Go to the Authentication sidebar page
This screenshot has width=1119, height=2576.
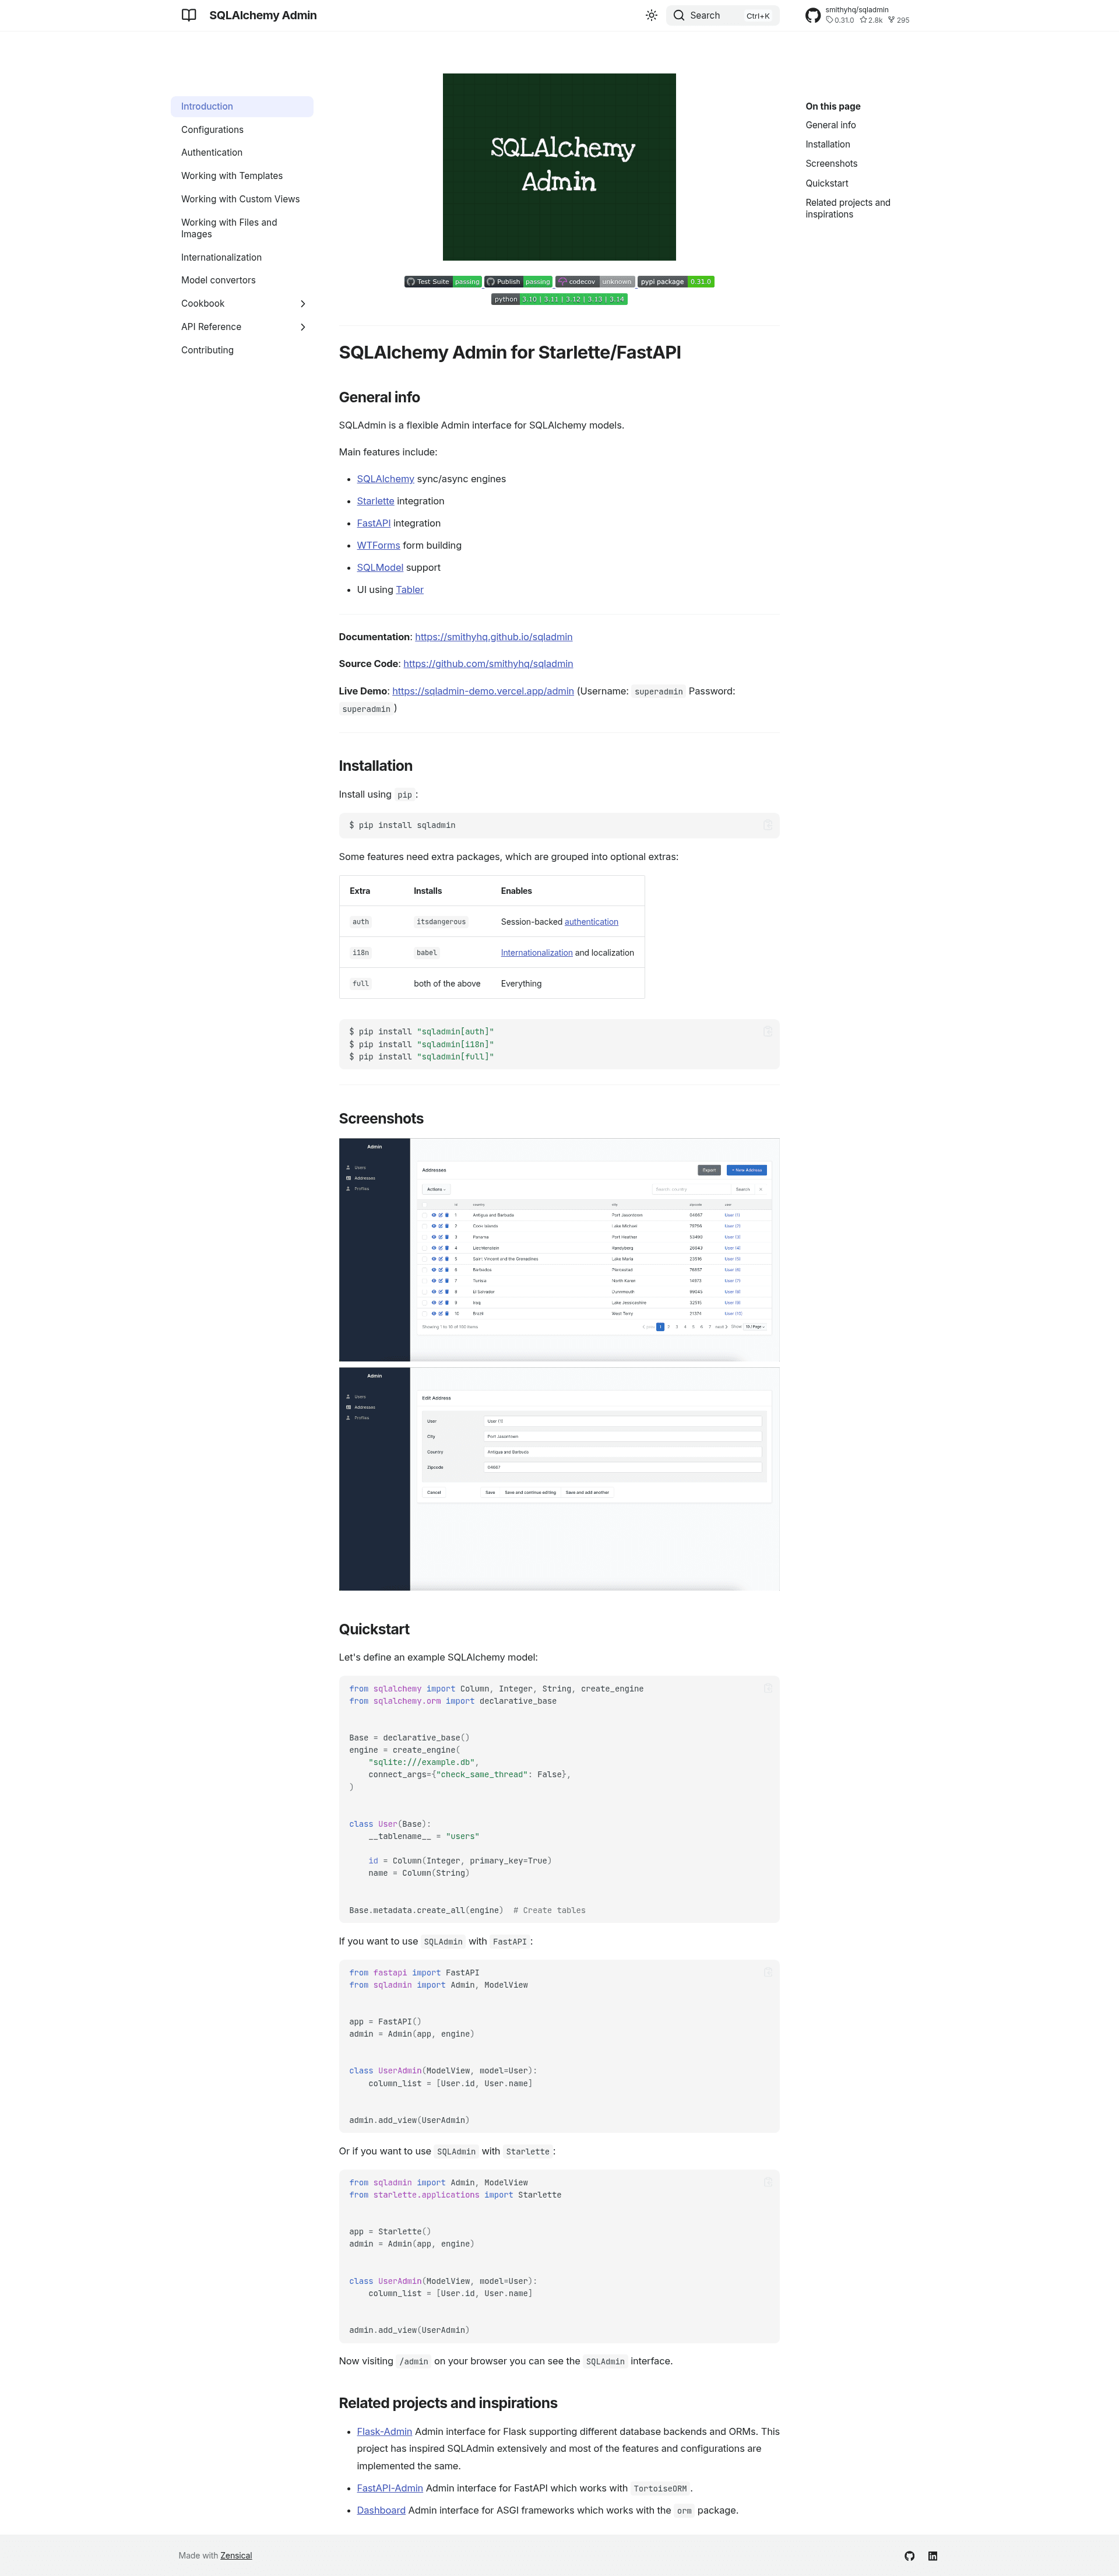coord(211,153)
